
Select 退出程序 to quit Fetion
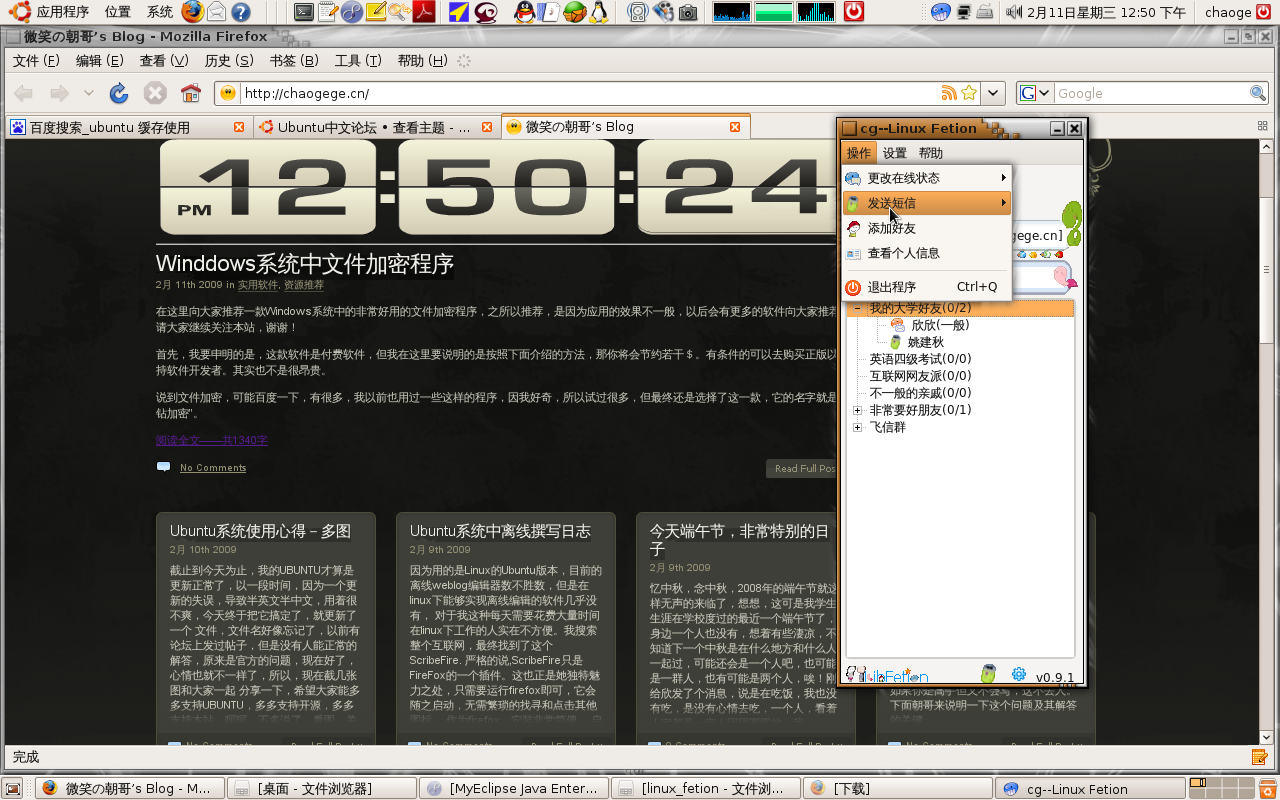pyautogui.click(x=926, y=287)
